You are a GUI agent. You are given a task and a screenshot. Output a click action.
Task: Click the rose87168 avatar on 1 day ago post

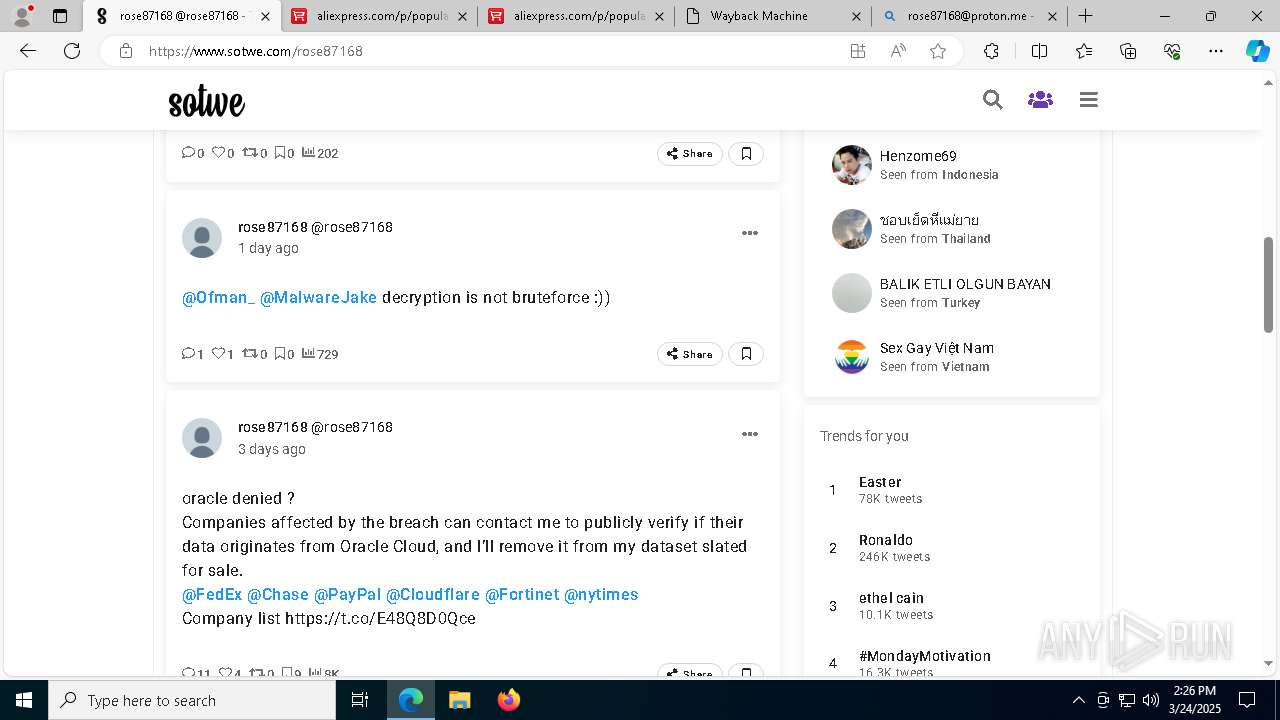point(202,238)
